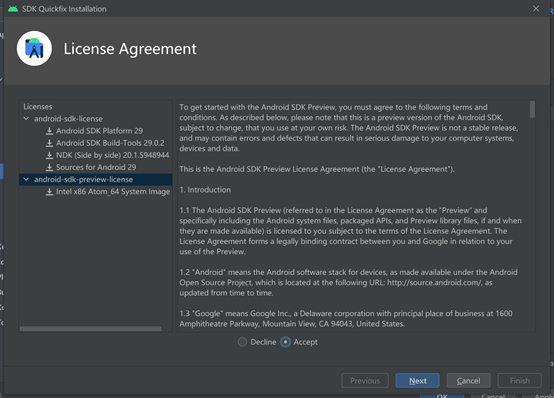Select Android SDK Build-Tools 29.0.2 entry
This screenshot has width=554, height=398.
click(x=110, y=143)
